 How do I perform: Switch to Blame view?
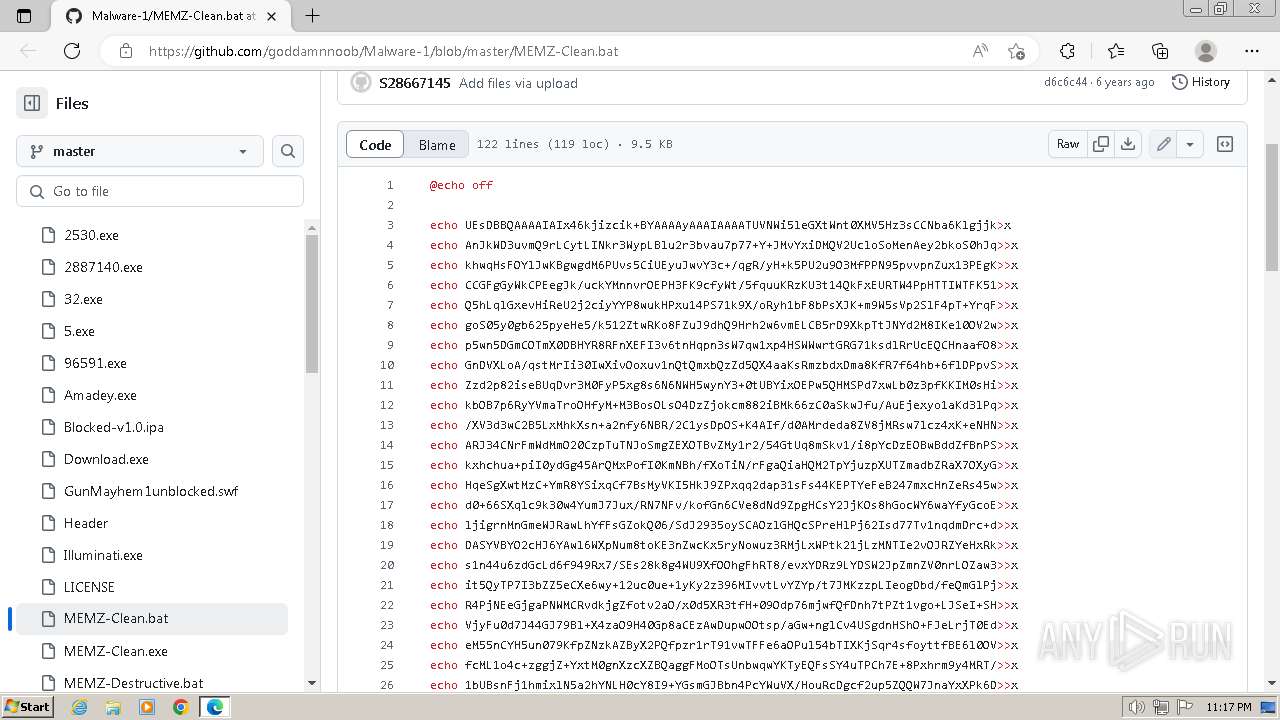coord(437,144)
